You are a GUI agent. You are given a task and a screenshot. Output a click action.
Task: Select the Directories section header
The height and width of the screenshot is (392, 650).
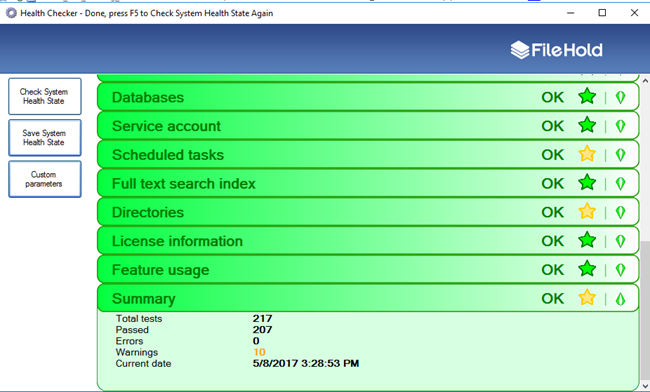click(368, 212)
